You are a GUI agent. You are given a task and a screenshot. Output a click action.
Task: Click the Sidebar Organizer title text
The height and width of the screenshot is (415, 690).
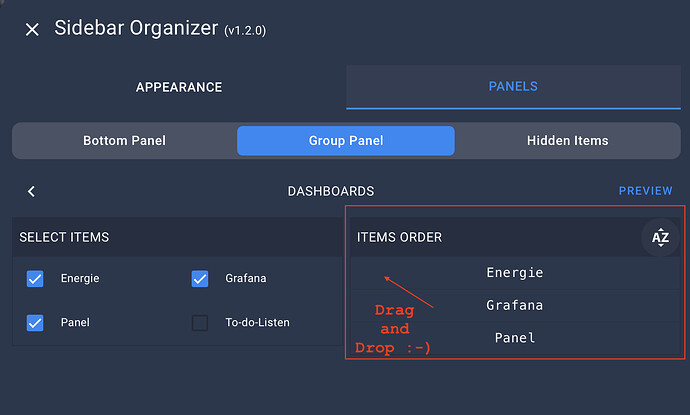136,28
